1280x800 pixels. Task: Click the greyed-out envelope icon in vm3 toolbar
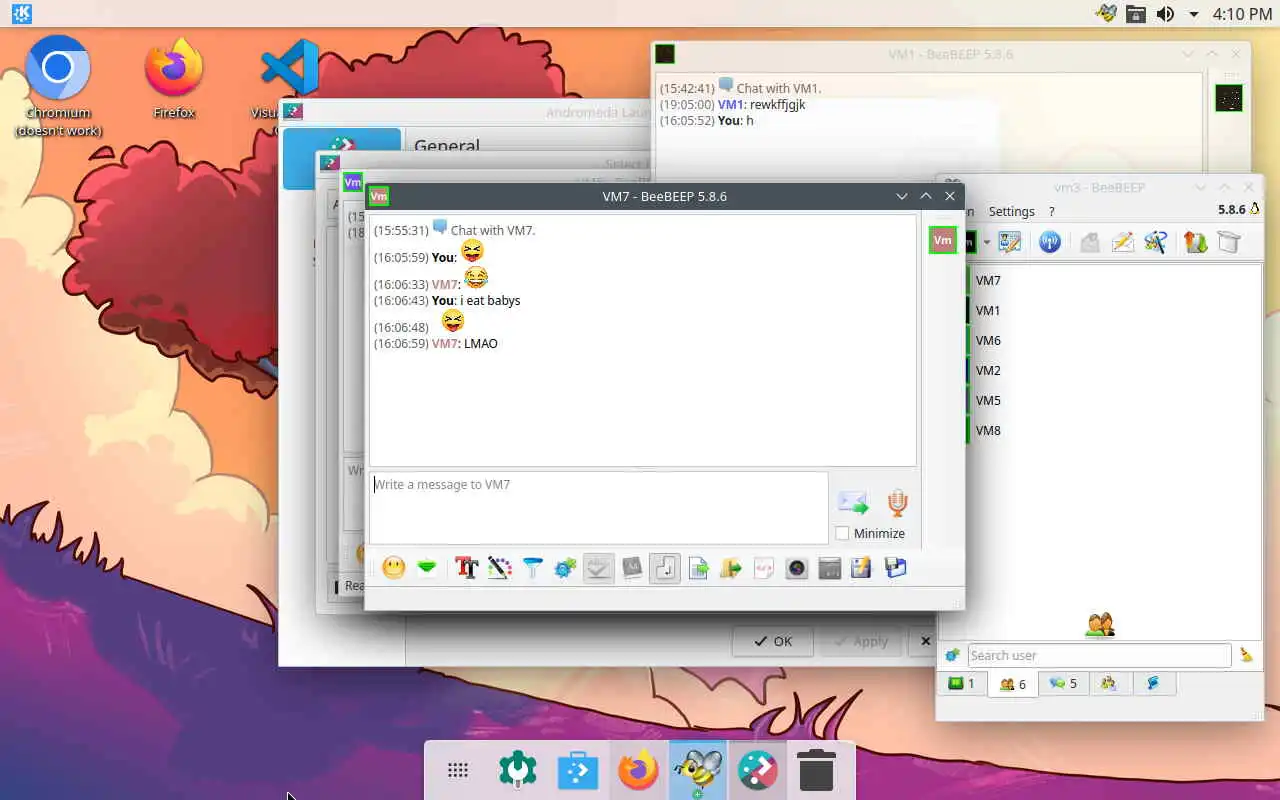(1090, 242)
